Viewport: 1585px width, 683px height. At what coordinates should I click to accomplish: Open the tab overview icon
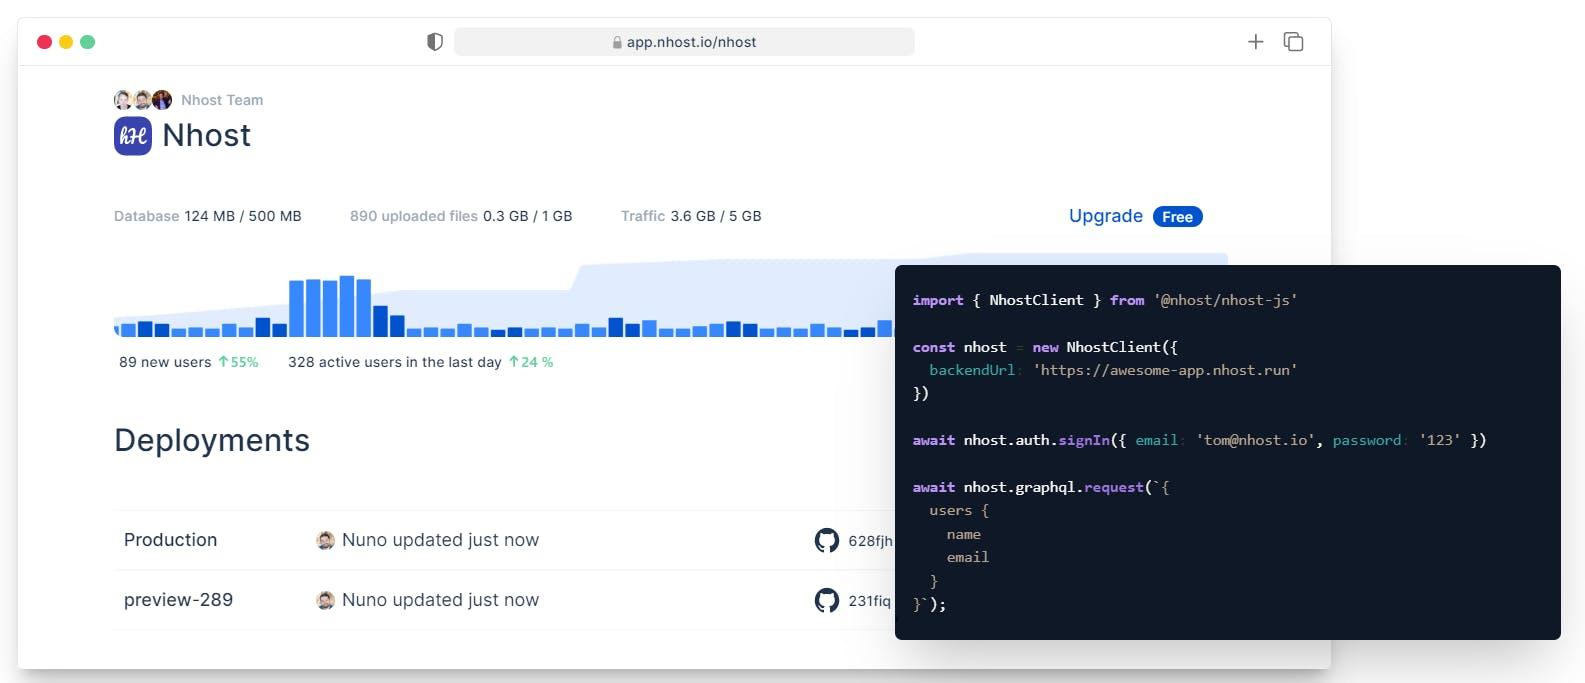click(x=1293, y=42)
